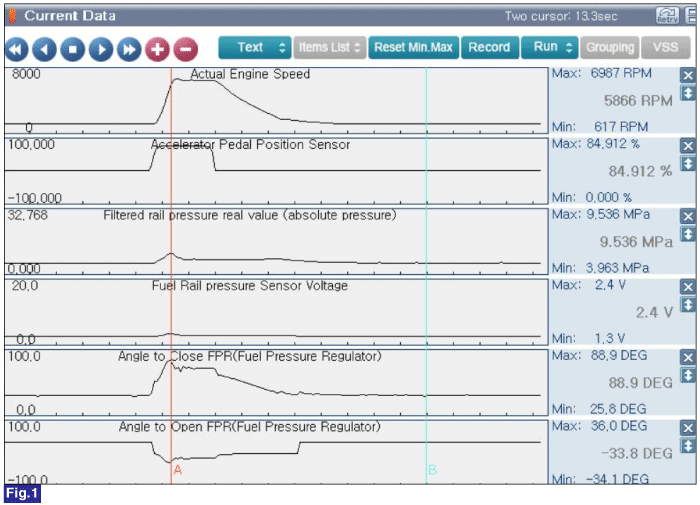Click Fuel Rail pressure Sensor Voltage title
This screenshot has height=505, width=700.
(x=250, y=286)
